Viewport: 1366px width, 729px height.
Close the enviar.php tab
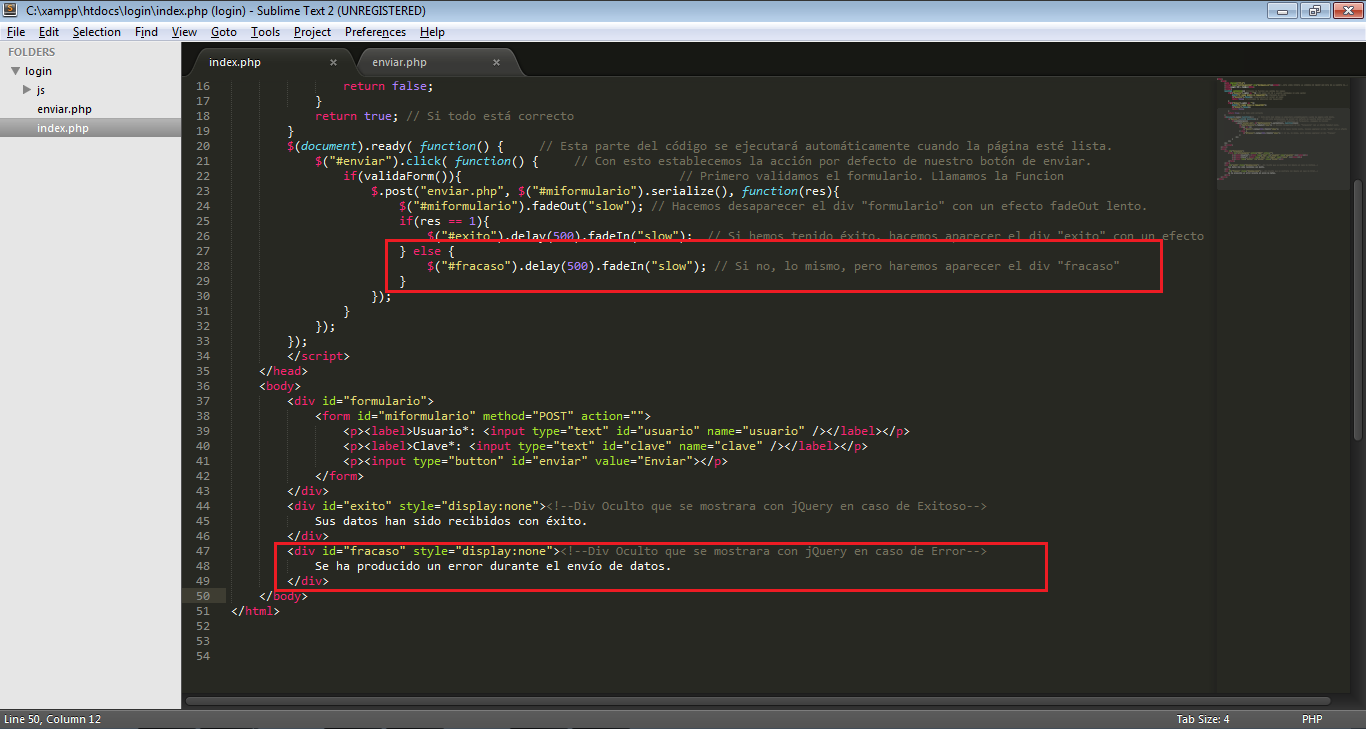(496, 61)
